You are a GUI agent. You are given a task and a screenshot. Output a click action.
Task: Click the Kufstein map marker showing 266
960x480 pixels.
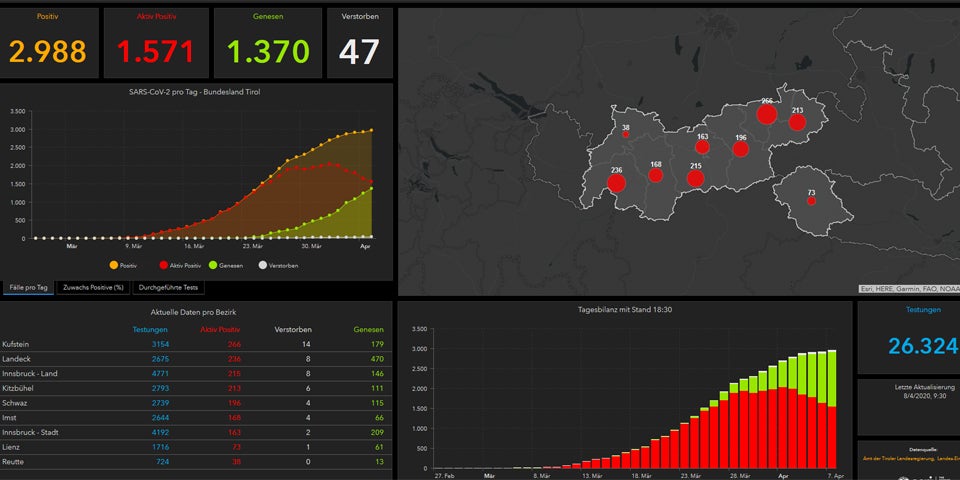pyautogui.click(x=767, y=115)
